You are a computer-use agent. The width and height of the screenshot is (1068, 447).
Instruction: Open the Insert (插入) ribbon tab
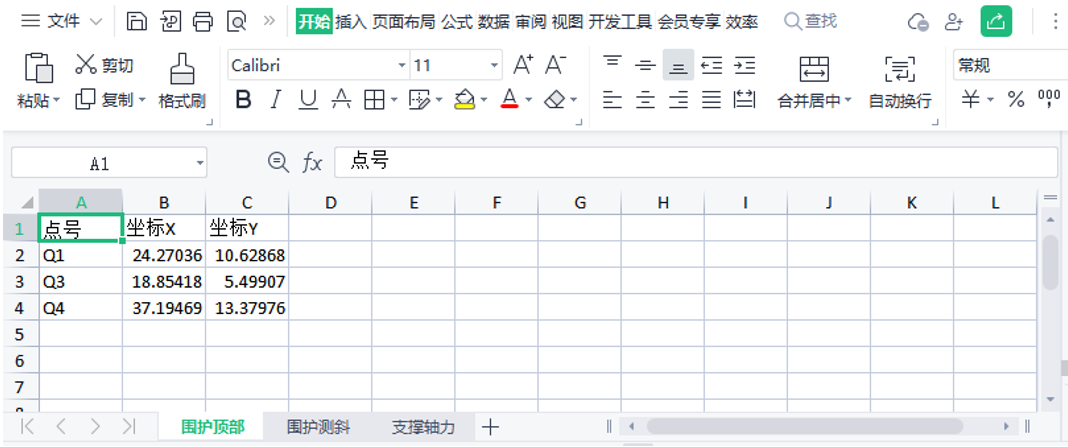tap(350, 21)
